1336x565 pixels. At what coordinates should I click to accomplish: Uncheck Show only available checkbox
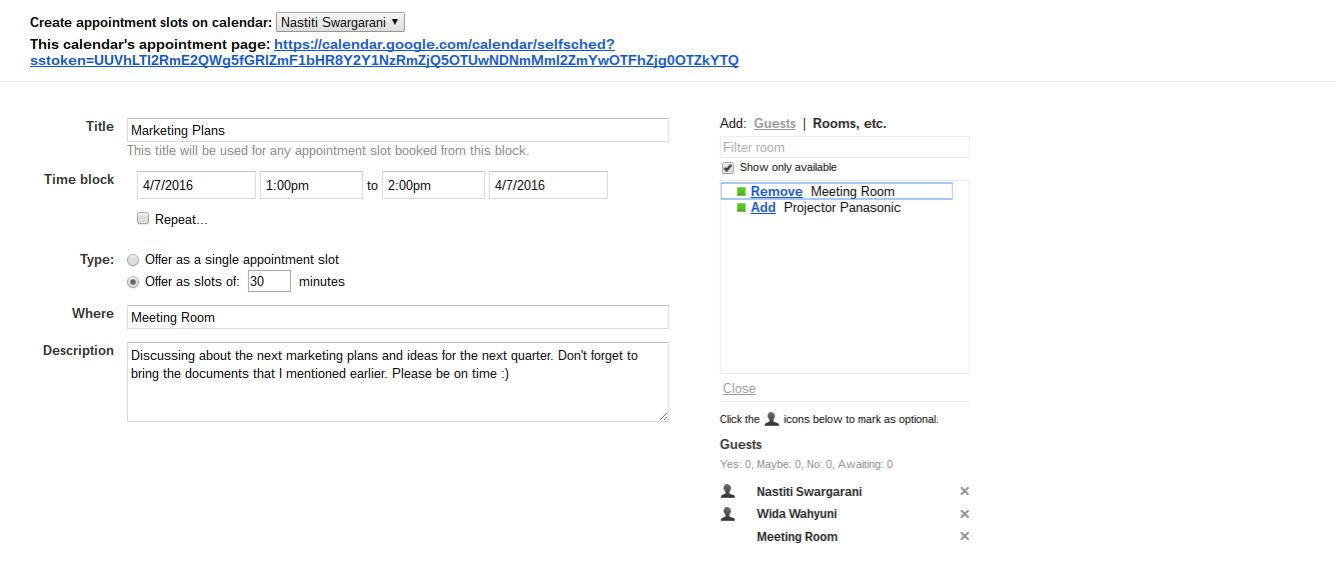pyautogui.click(x=728, y=168)
